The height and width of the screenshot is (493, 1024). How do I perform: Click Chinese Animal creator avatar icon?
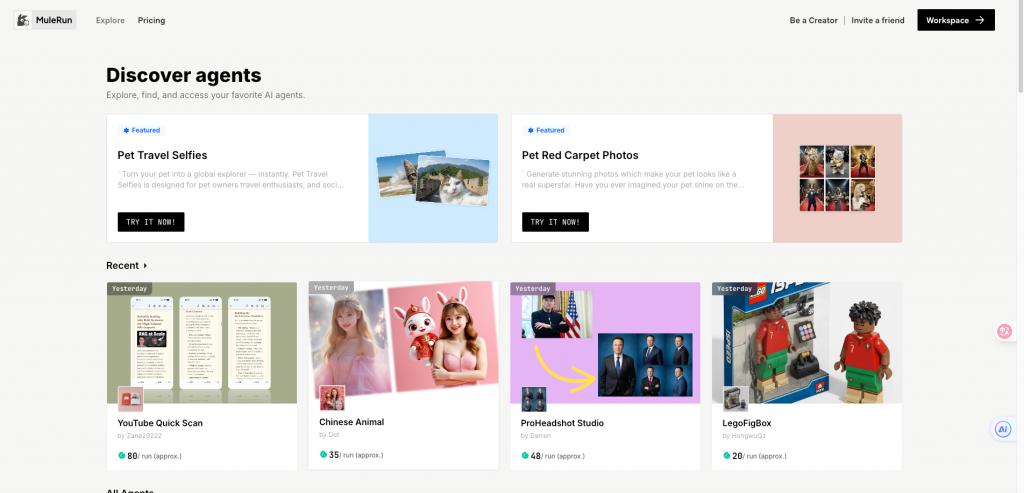[x=332, y=398]
